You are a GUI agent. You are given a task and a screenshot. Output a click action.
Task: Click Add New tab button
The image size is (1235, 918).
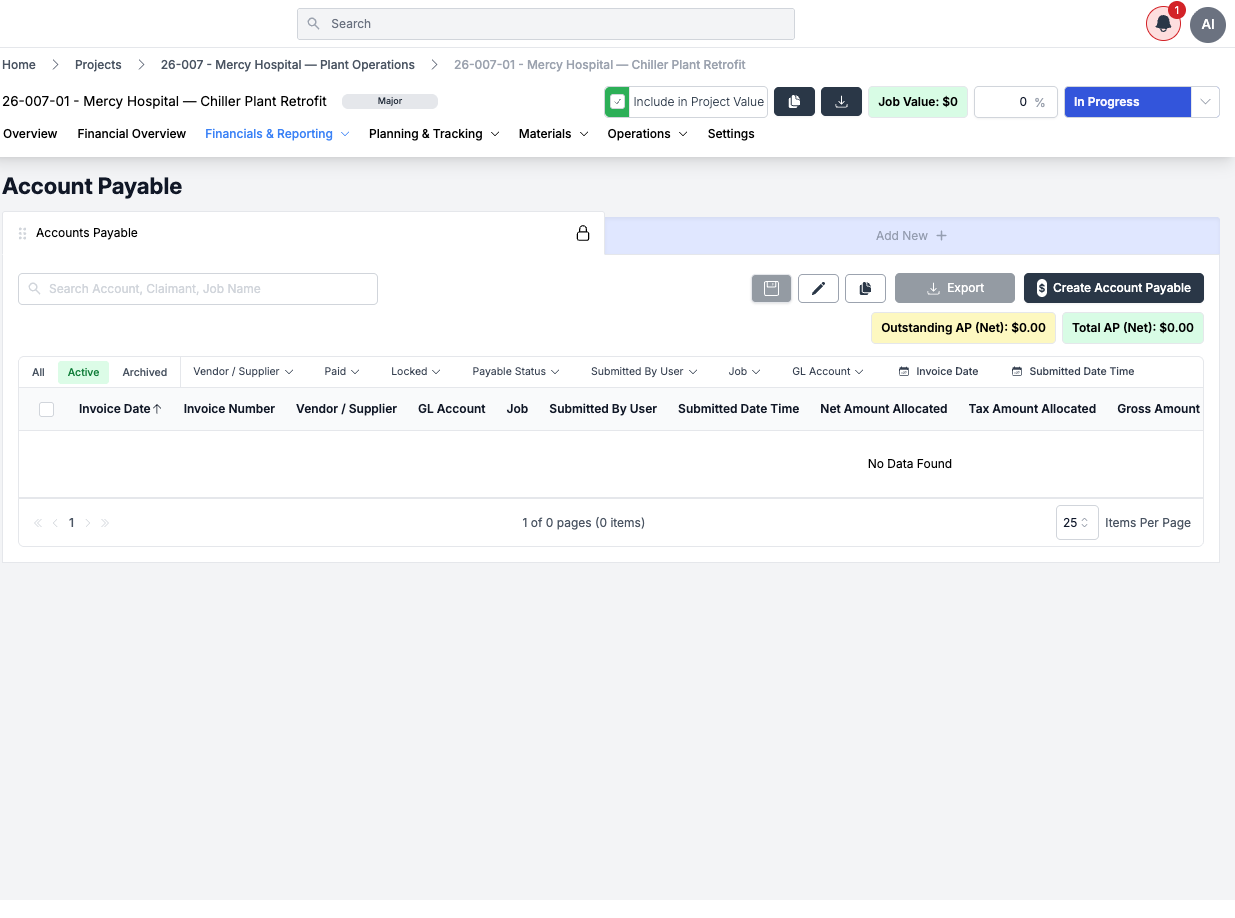tap(911, 236)
